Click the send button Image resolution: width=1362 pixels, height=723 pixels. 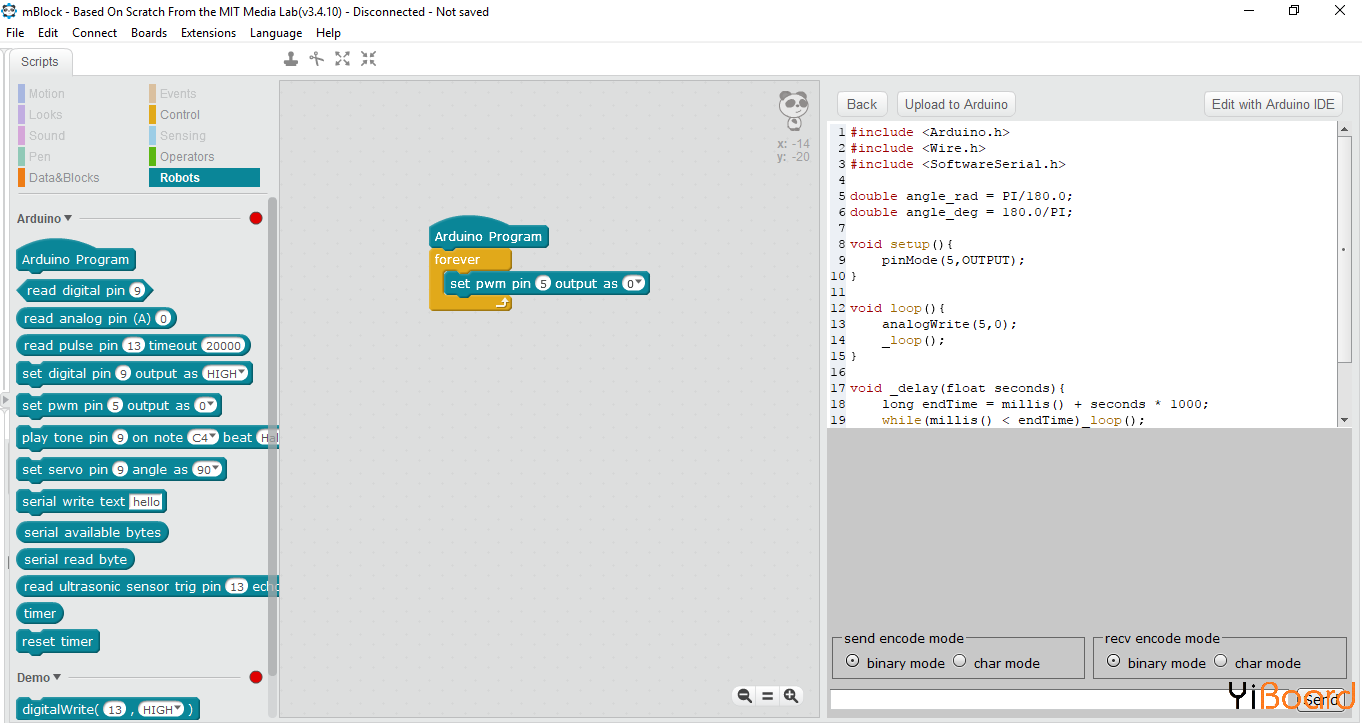(x=1320, y=700)
